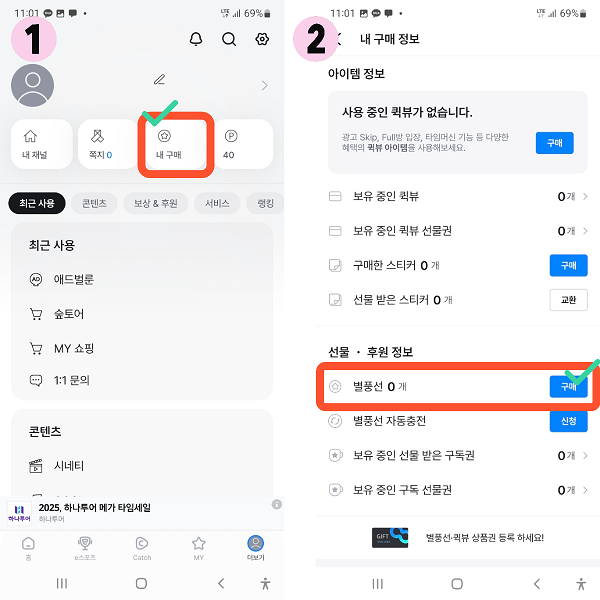Tap the search magnifier icon

[229, 39]
